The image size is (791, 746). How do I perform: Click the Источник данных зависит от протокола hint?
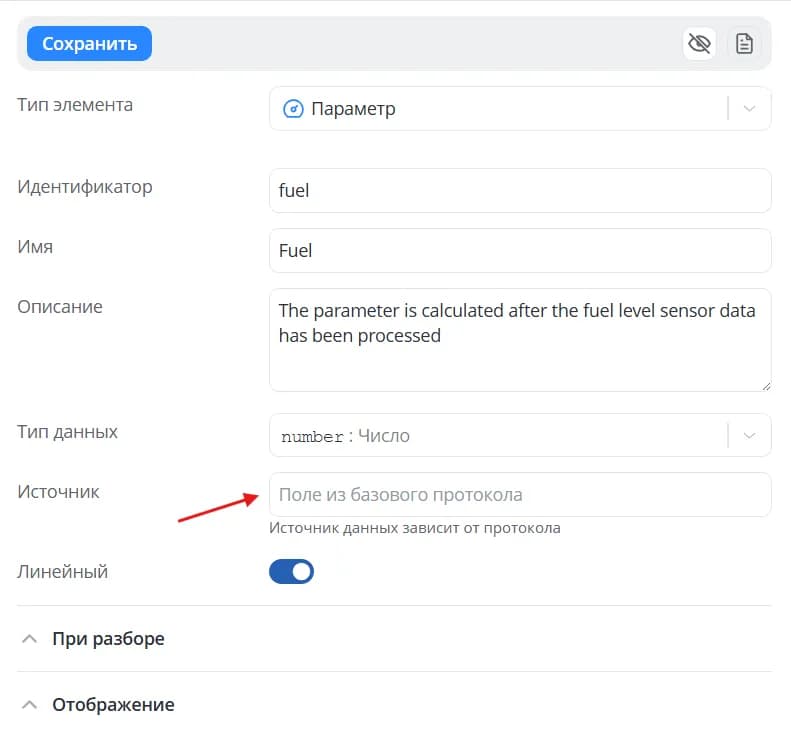415,528
